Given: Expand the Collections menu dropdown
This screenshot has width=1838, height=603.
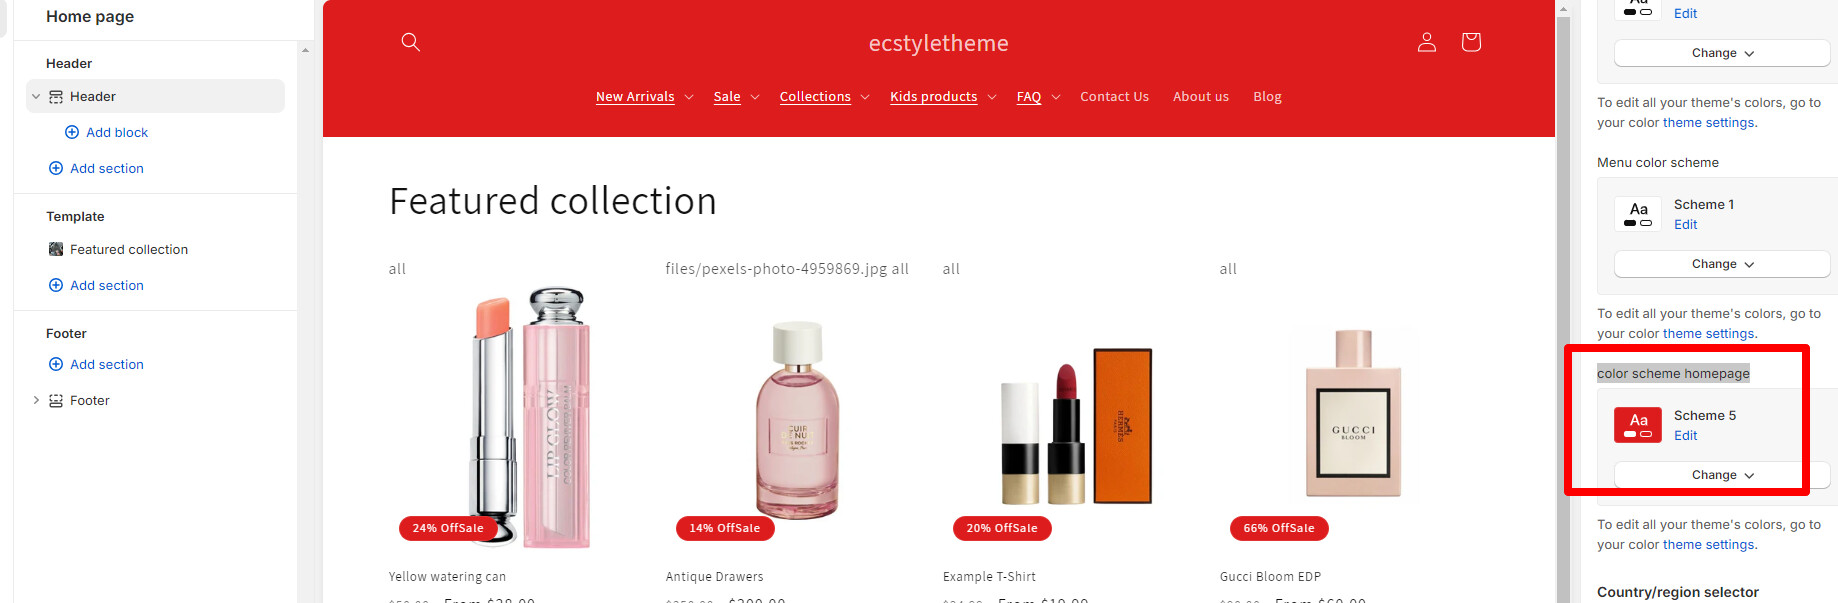Looking at the screenshot, I should [x=865, y=97].
